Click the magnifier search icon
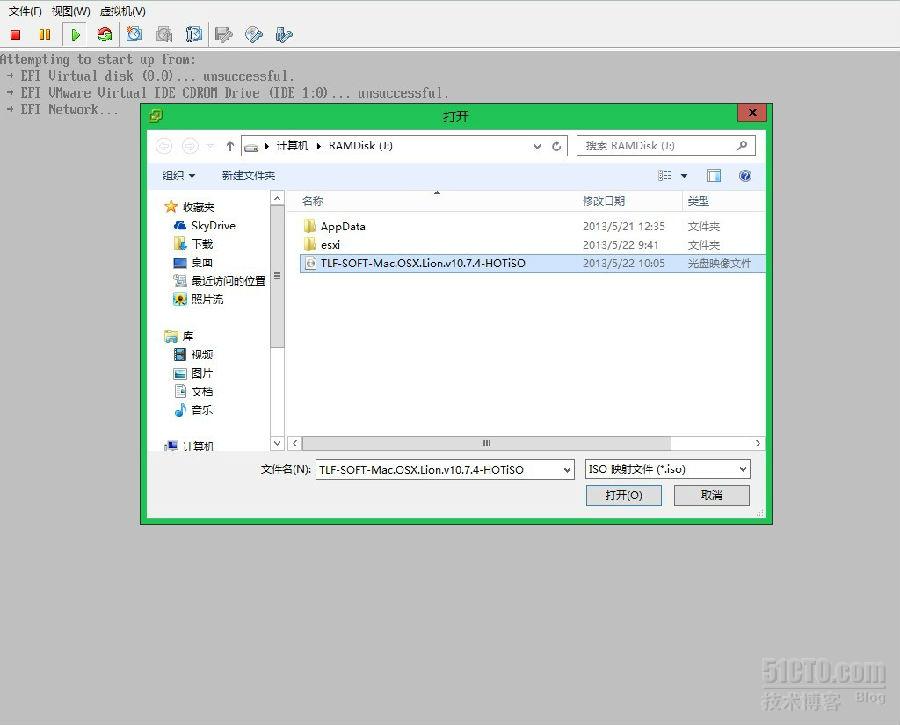Viewport: 900px width, 725px height. tap(742, 146)
